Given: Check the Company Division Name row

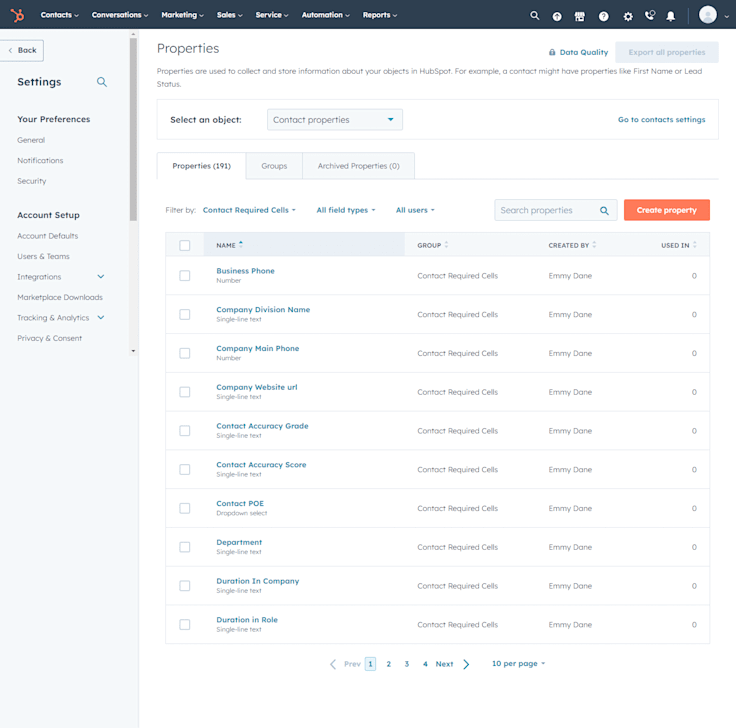Looking at the screenshot, I should pos(184,314).
